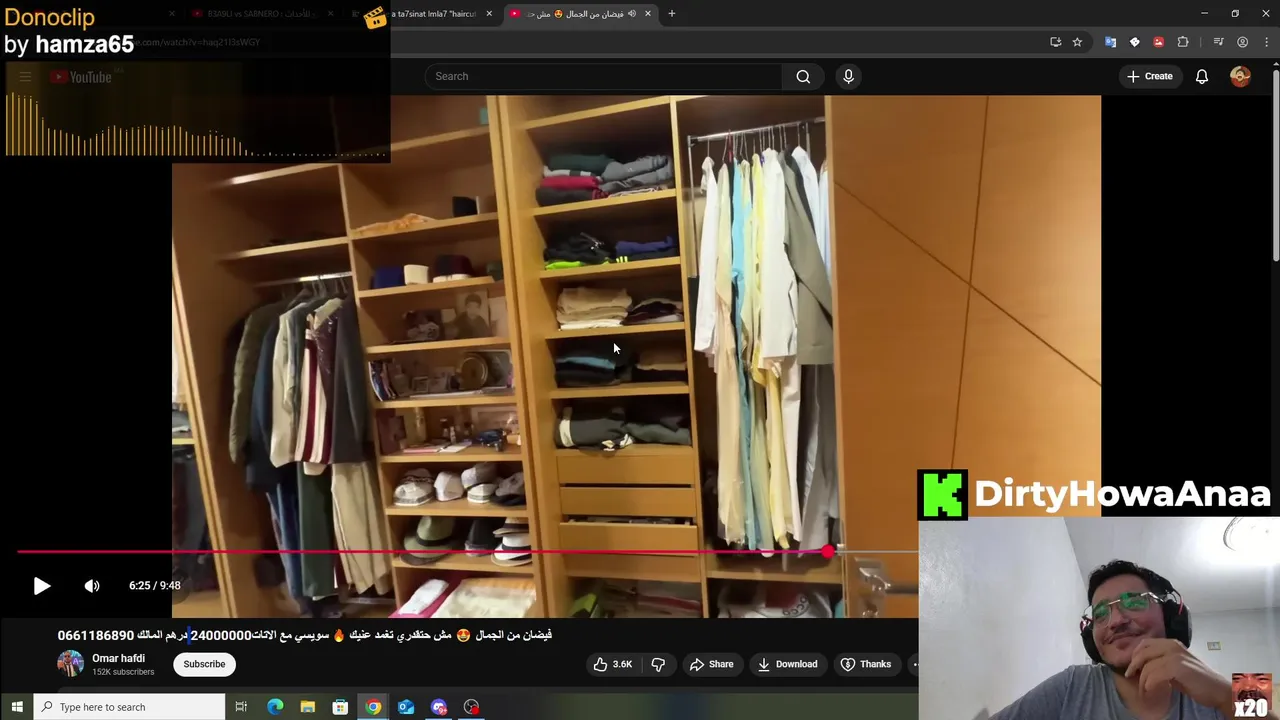This screenshot has height=720, width=1280.
Task: Open Outlook from taskbar
Action: (x=406, y=707)
